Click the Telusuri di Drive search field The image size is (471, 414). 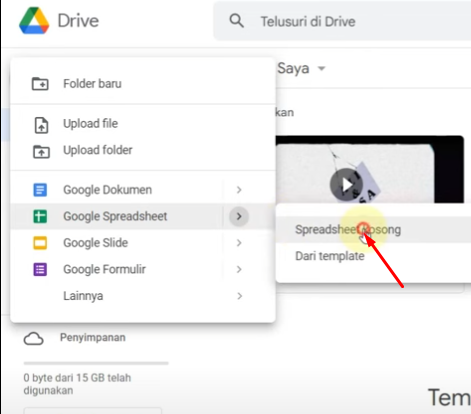[x=342, y=21]
